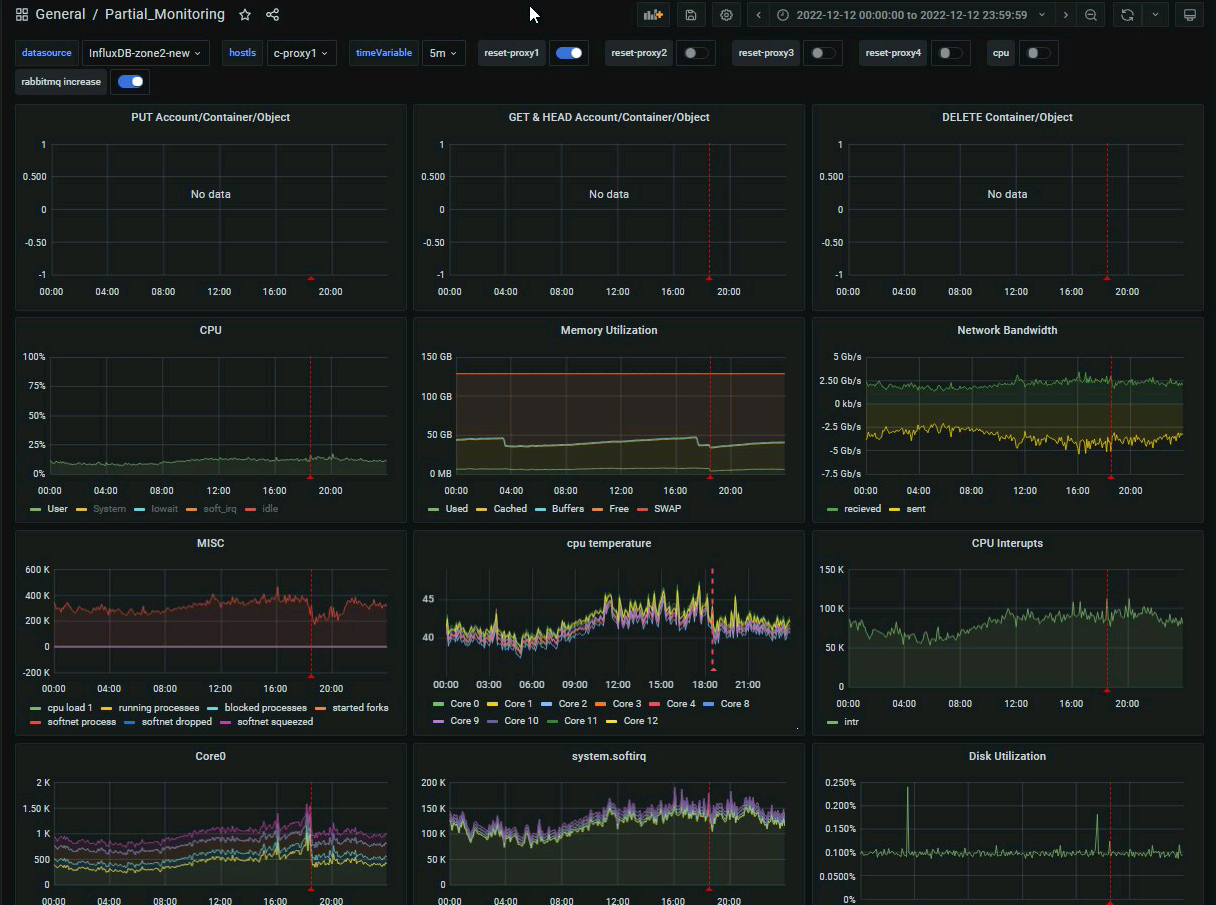
Task: Click the share dashboard icon
Action: click(273, 15)
